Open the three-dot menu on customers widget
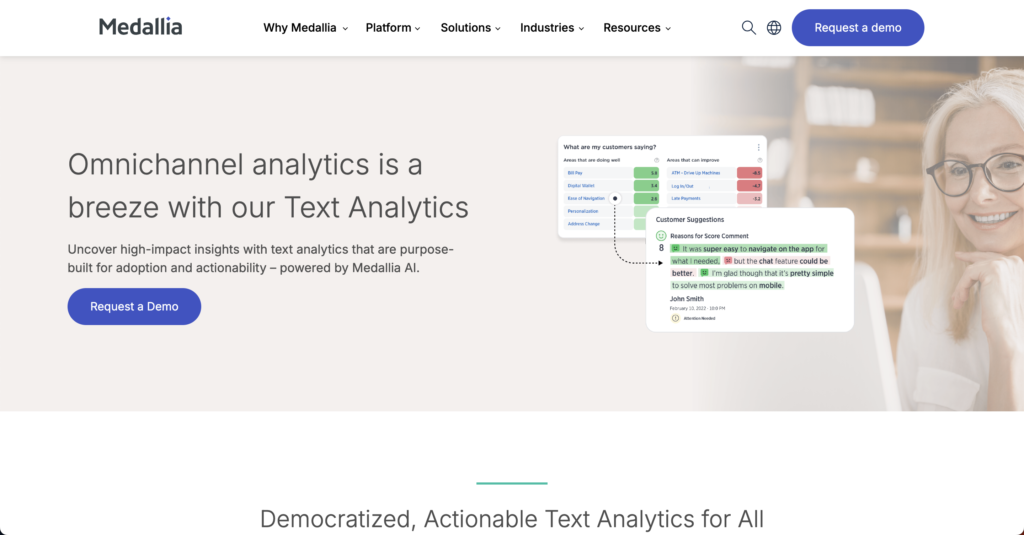The height and width of the screenshot is (535, 1024). click(759, 147)
